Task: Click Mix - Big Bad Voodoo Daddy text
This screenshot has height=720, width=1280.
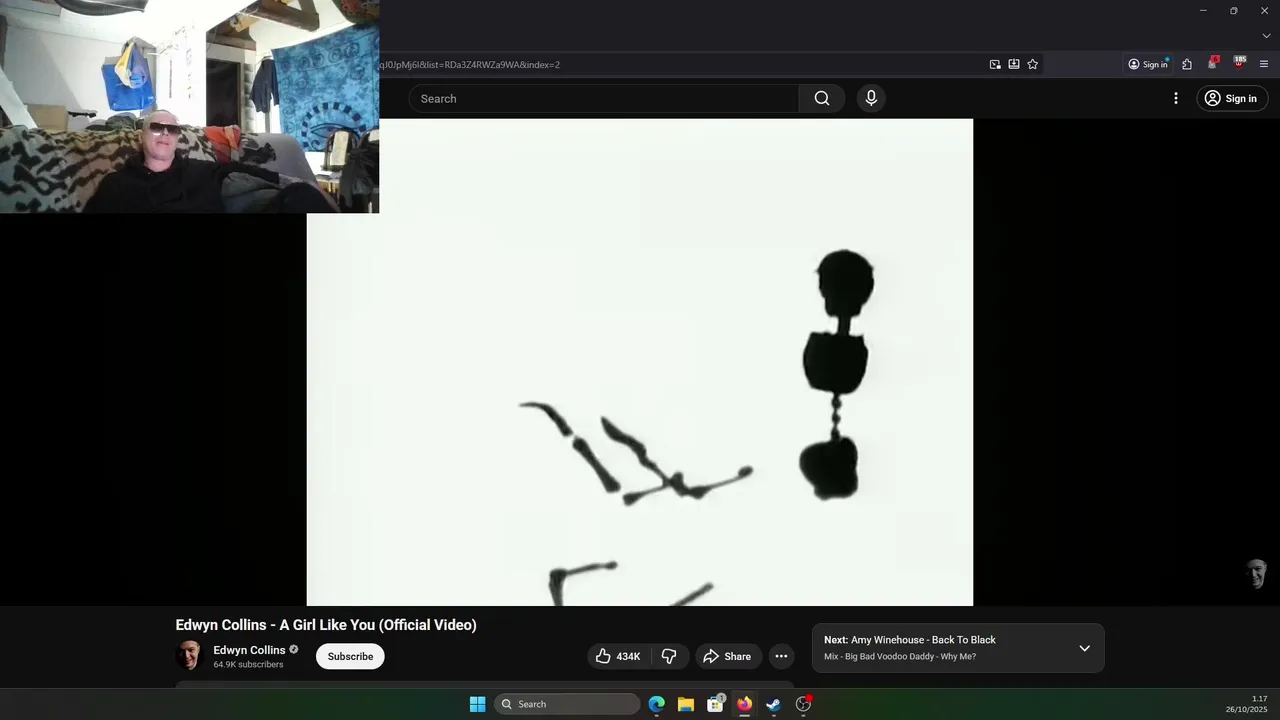Action: click(900, 657)
